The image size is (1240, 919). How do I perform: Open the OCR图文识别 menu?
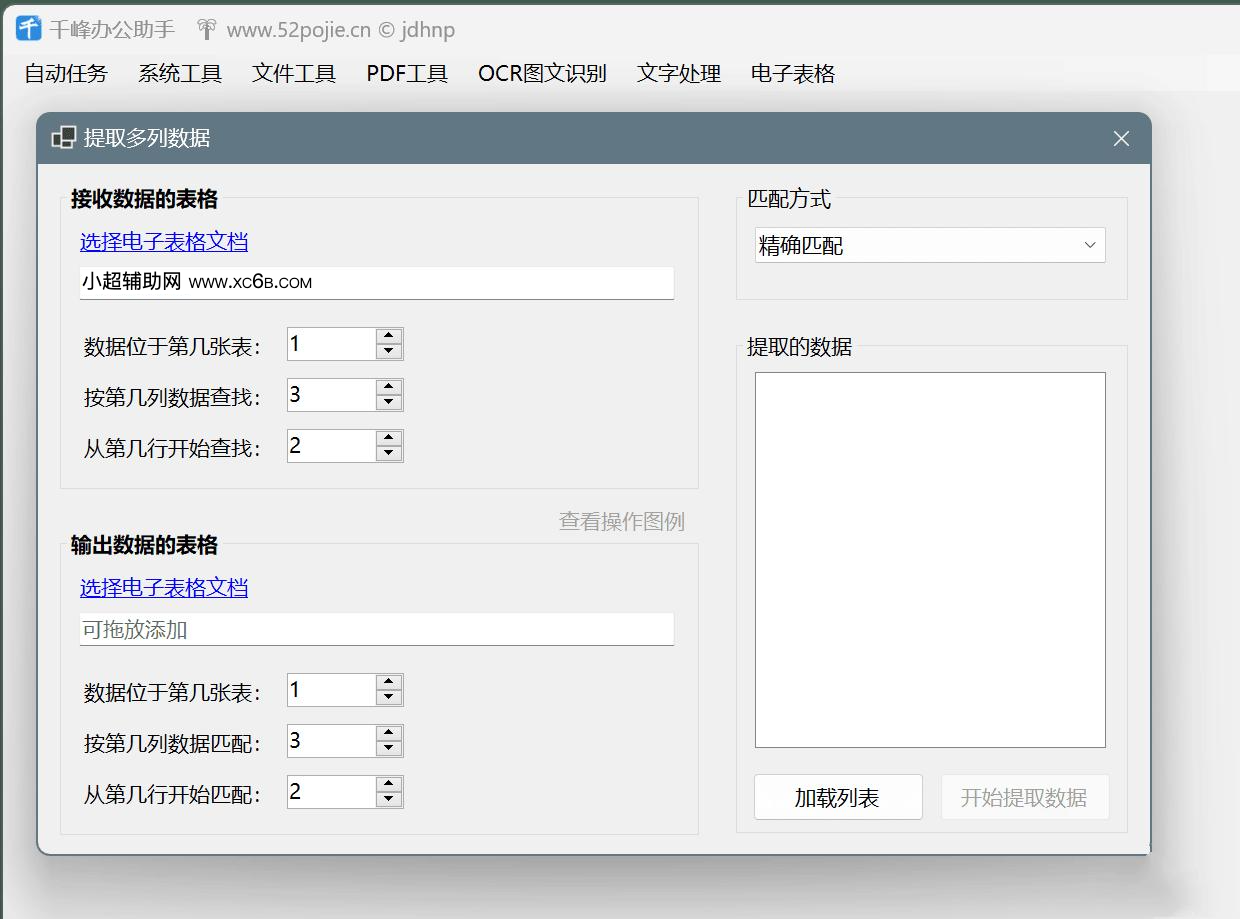541,73
